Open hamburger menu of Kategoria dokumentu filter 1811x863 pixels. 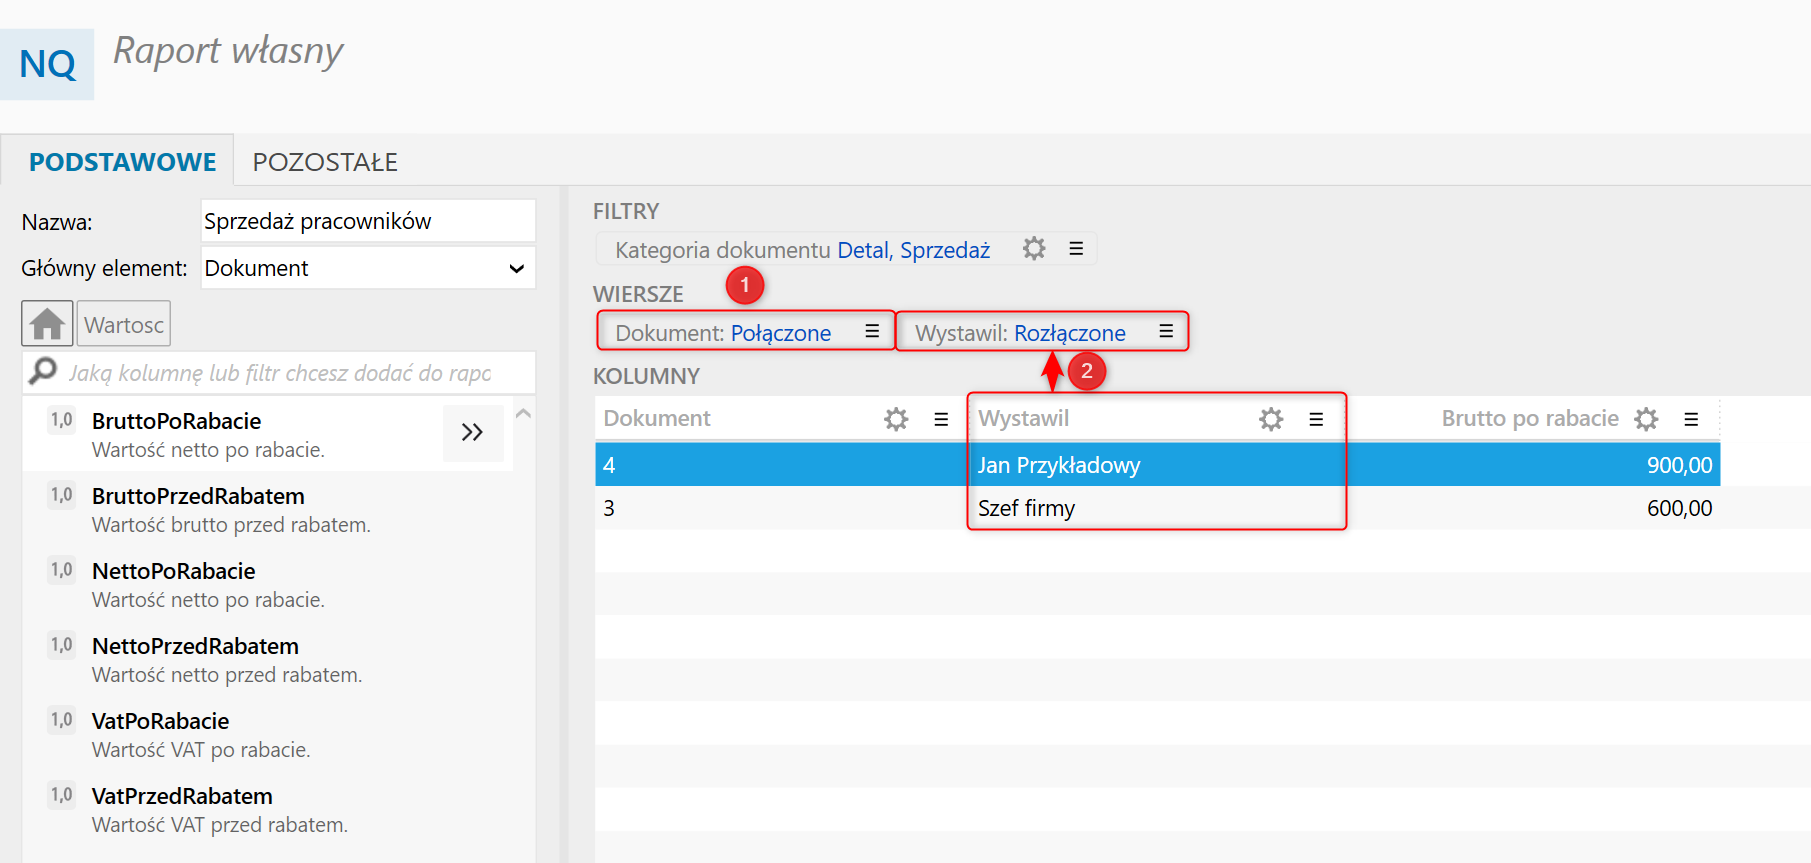click(x=1076, y=248)
